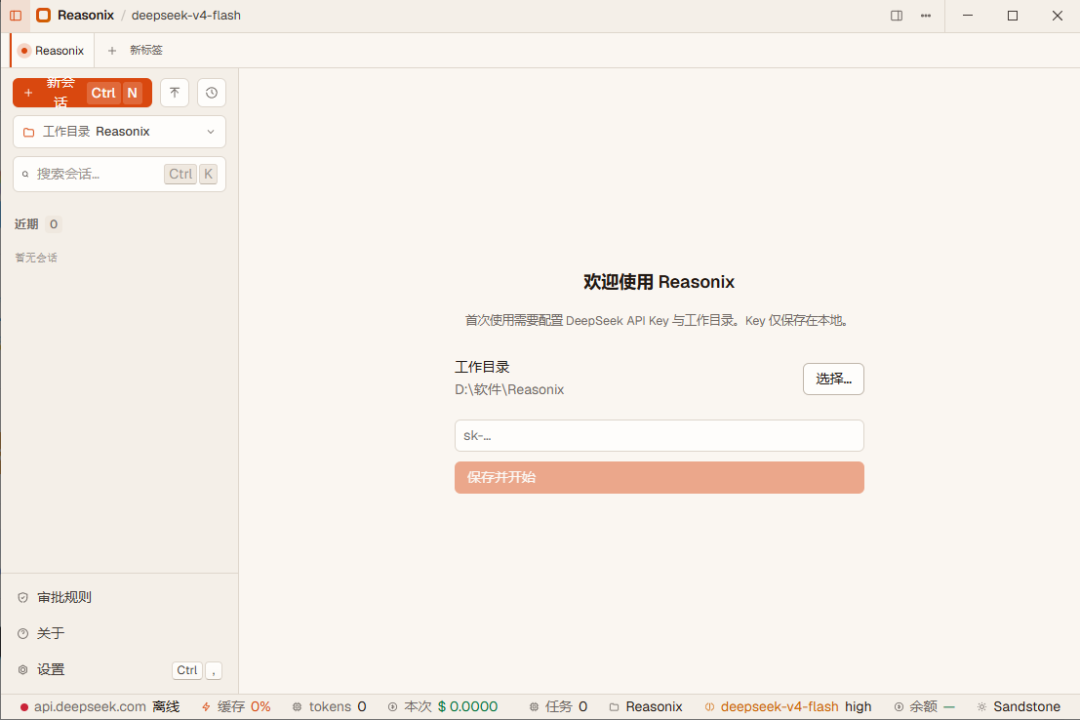Screen dimensions: 1080x720
Task: Minimize the Reasonix window
Action: [x=968, y=15]
